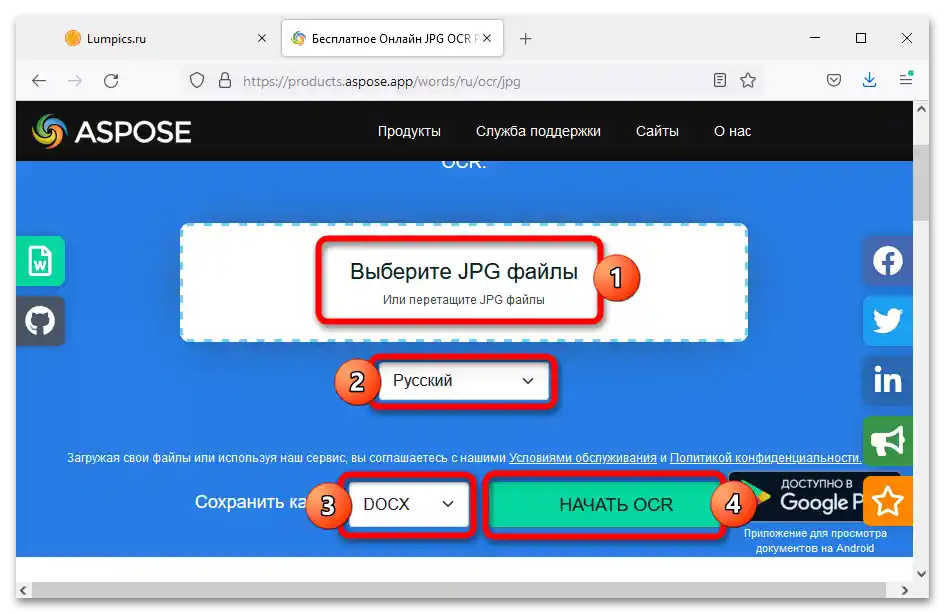Screen dimensions: 945x614
Task: Click the Word document side icon
Action: tap(40, 261)
